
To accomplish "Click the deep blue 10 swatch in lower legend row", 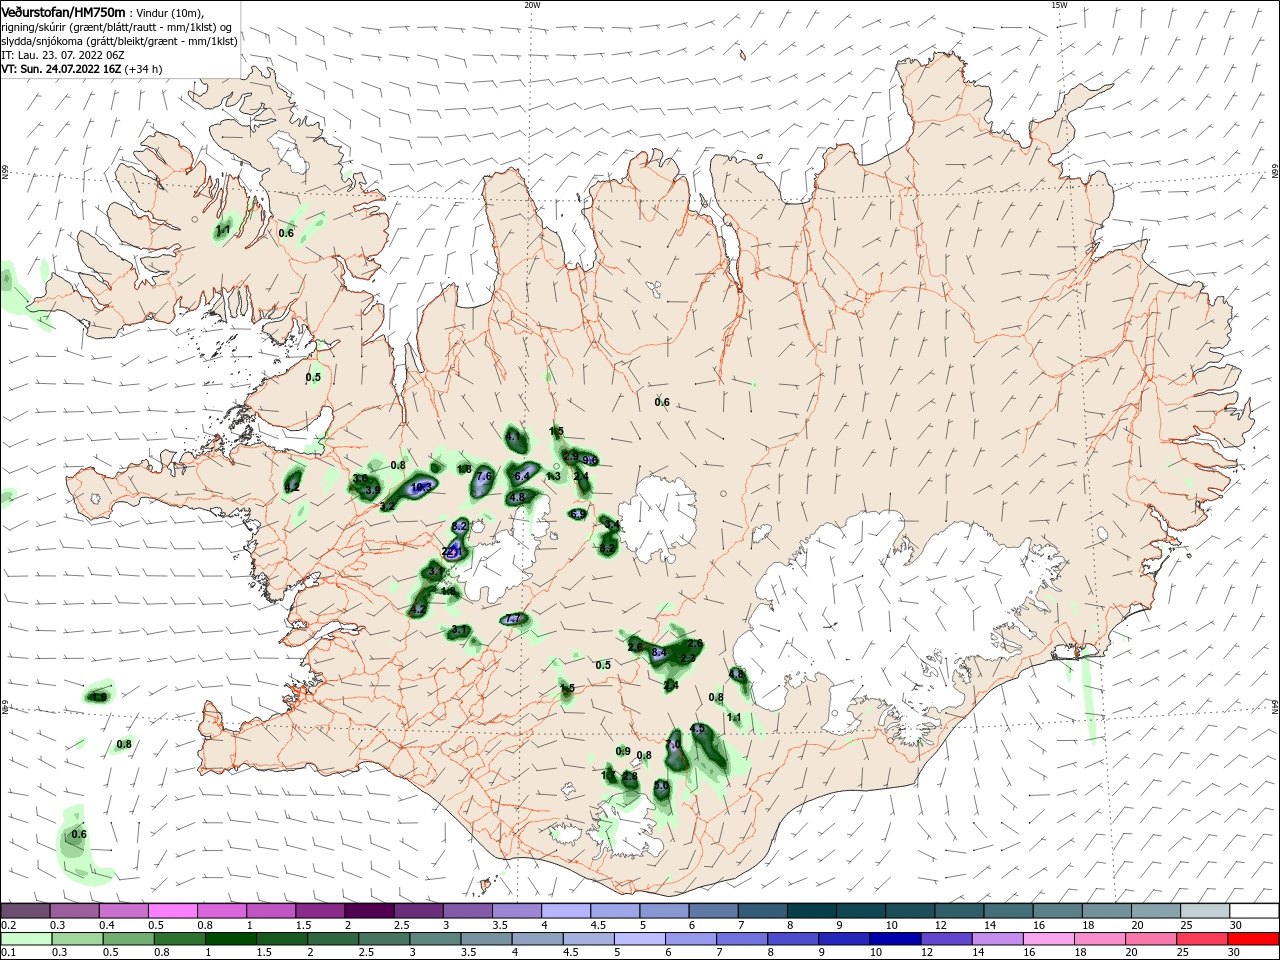I will [895, 939].
